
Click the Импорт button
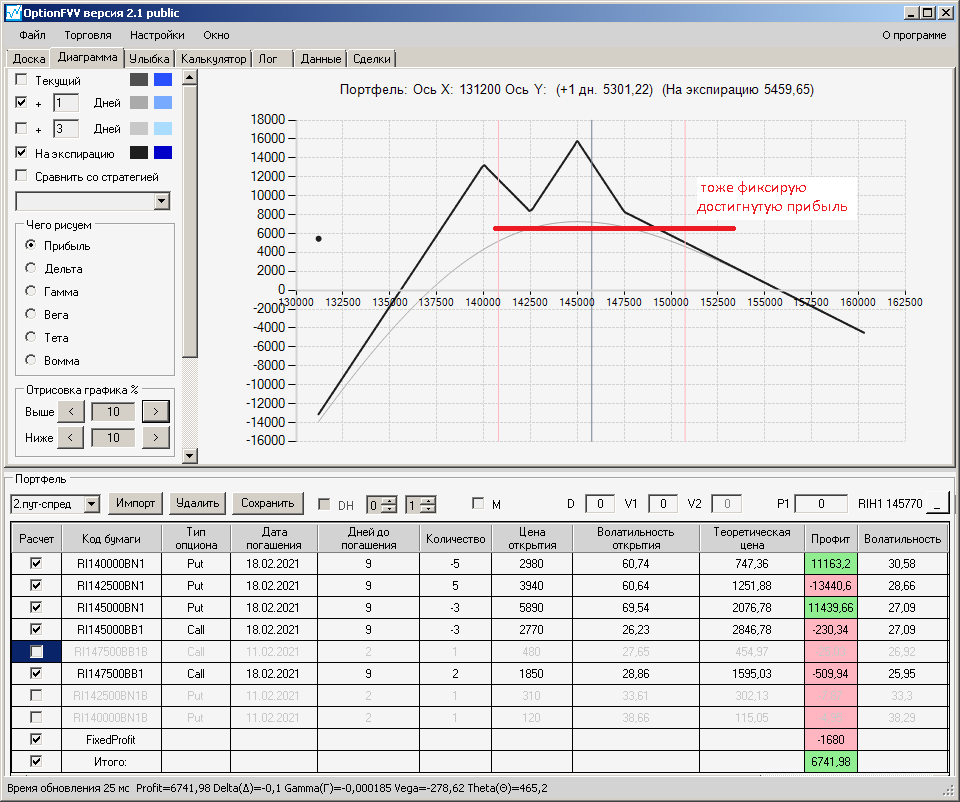click(135, 503)
